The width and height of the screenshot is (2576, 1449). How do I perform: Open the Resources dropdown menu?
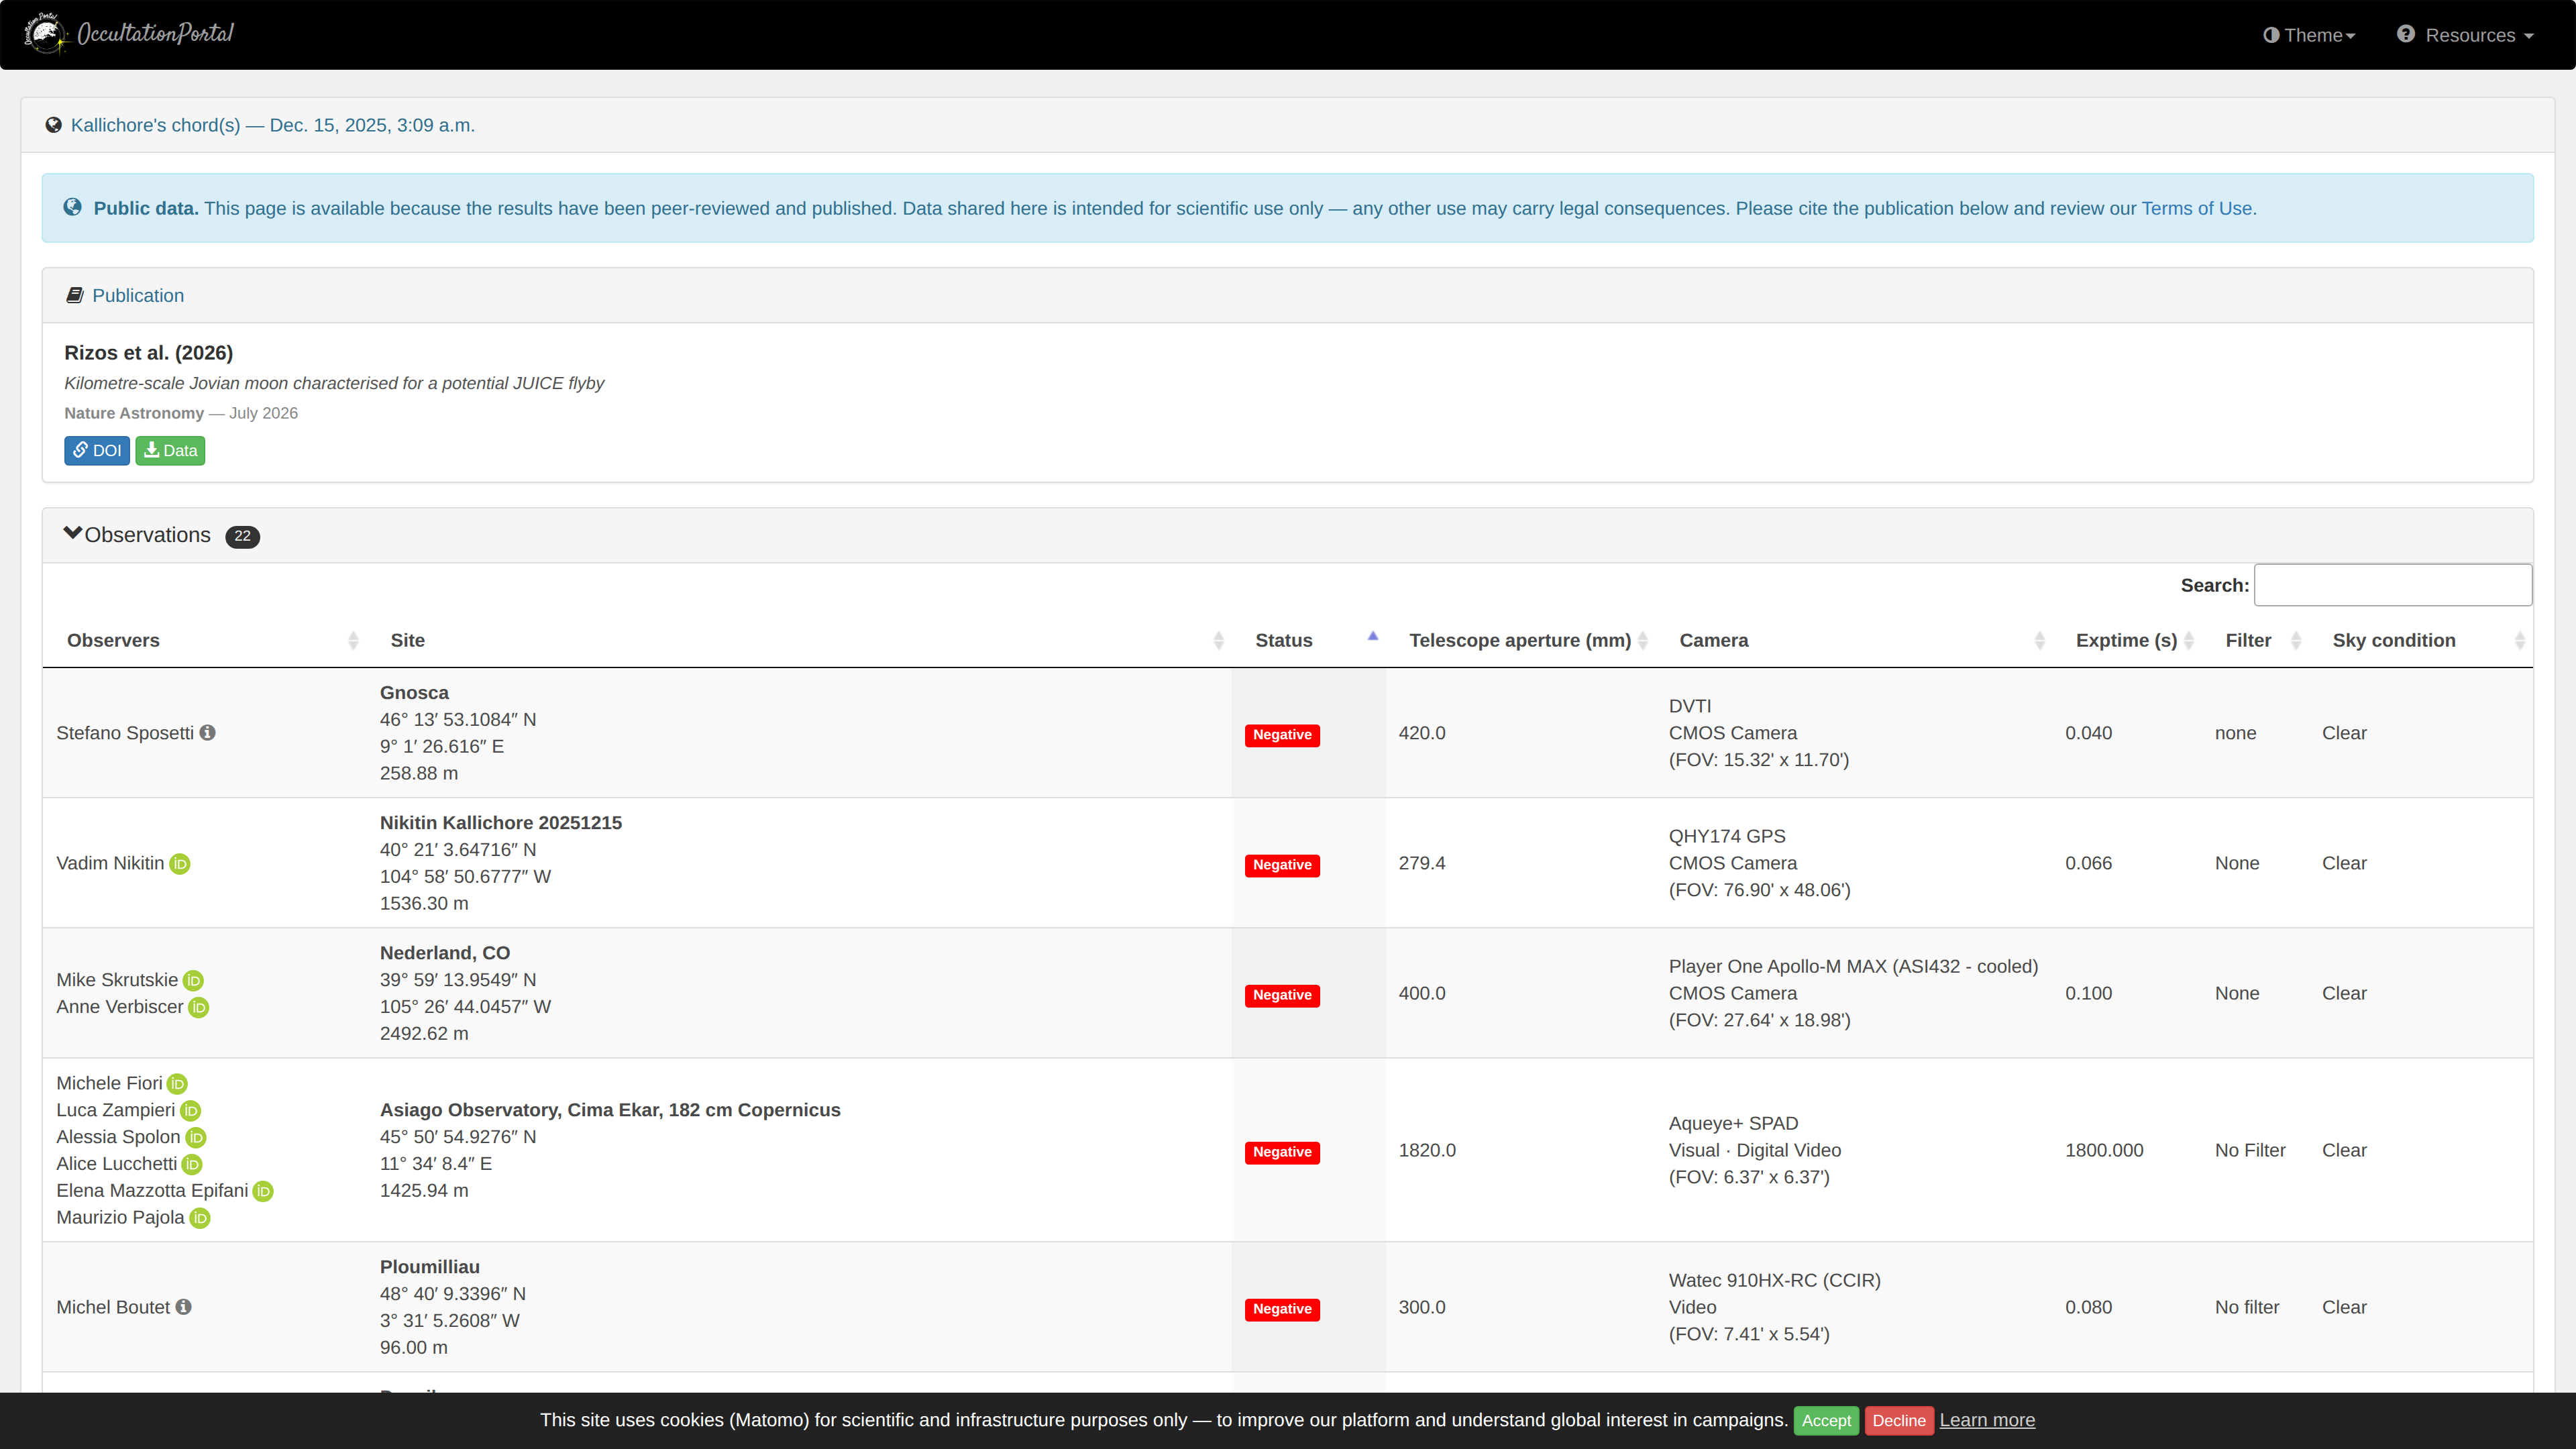pos(2465,35)
